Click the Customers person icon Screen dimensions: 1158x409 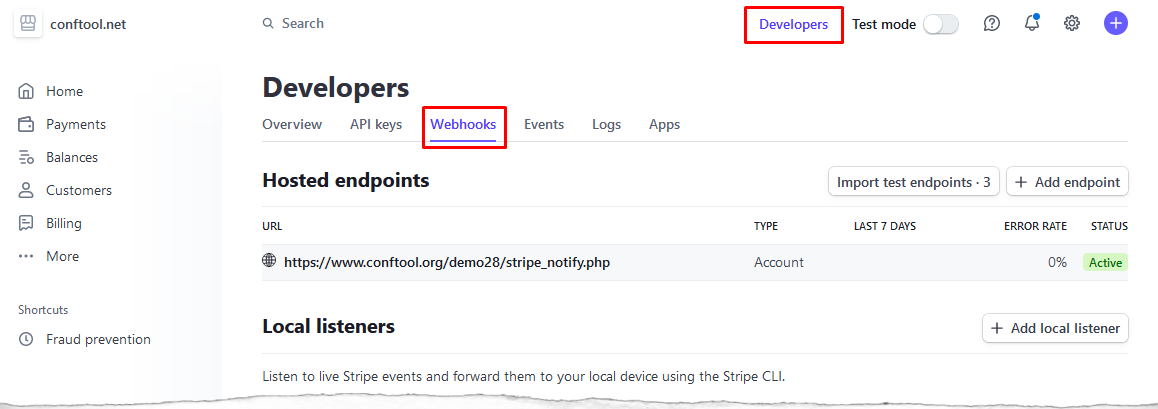click(x=27, y=190)
